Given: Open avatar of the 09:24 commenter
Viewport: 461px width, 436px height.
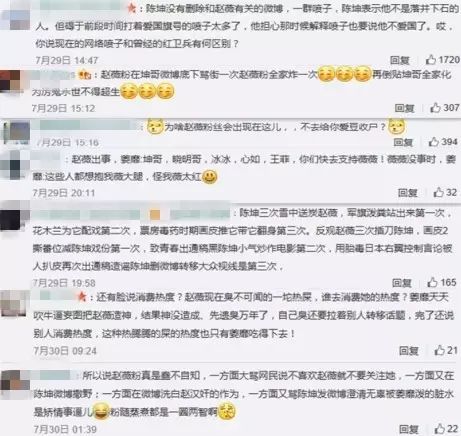Looking at the screenshot, I should click(14, 303).
